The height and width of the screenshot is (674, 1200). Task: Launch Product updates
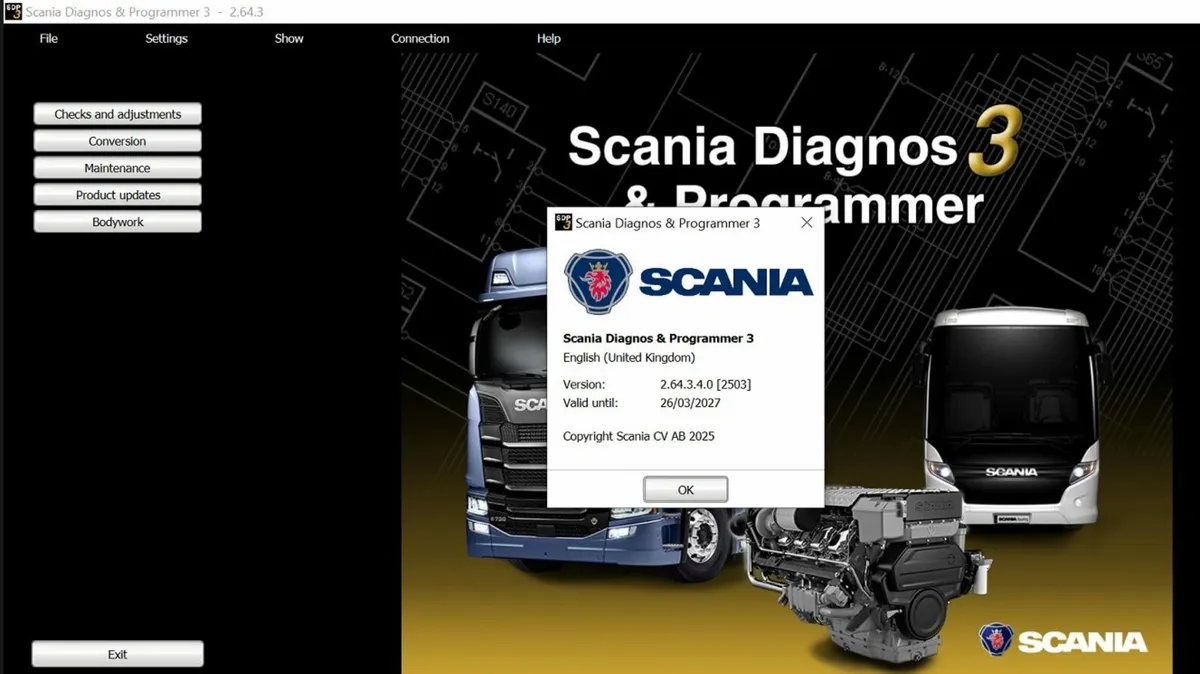click(x=117, y=194)
